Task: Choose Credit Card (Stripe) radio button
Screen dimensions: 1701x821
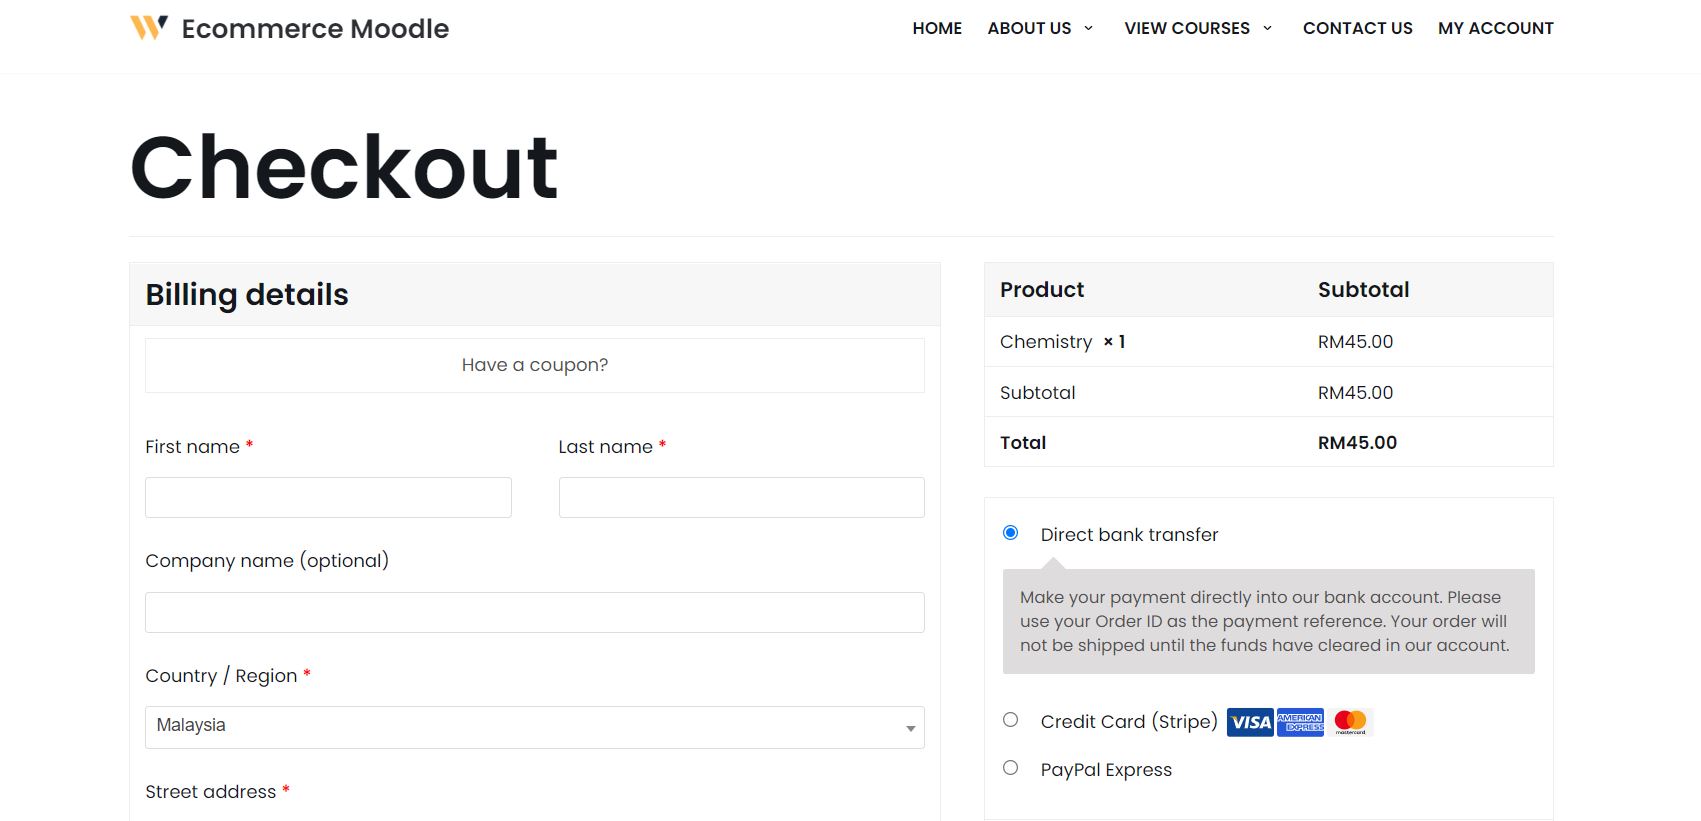Action: 1011,720
